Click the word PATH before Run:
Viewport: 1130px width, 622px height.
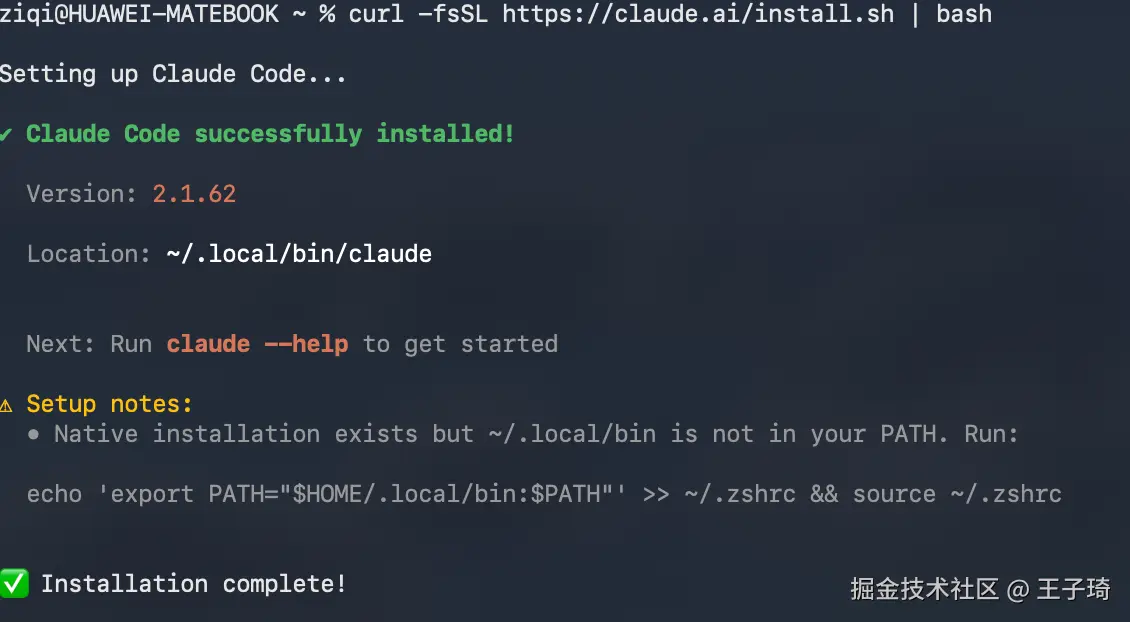(908, 434)
